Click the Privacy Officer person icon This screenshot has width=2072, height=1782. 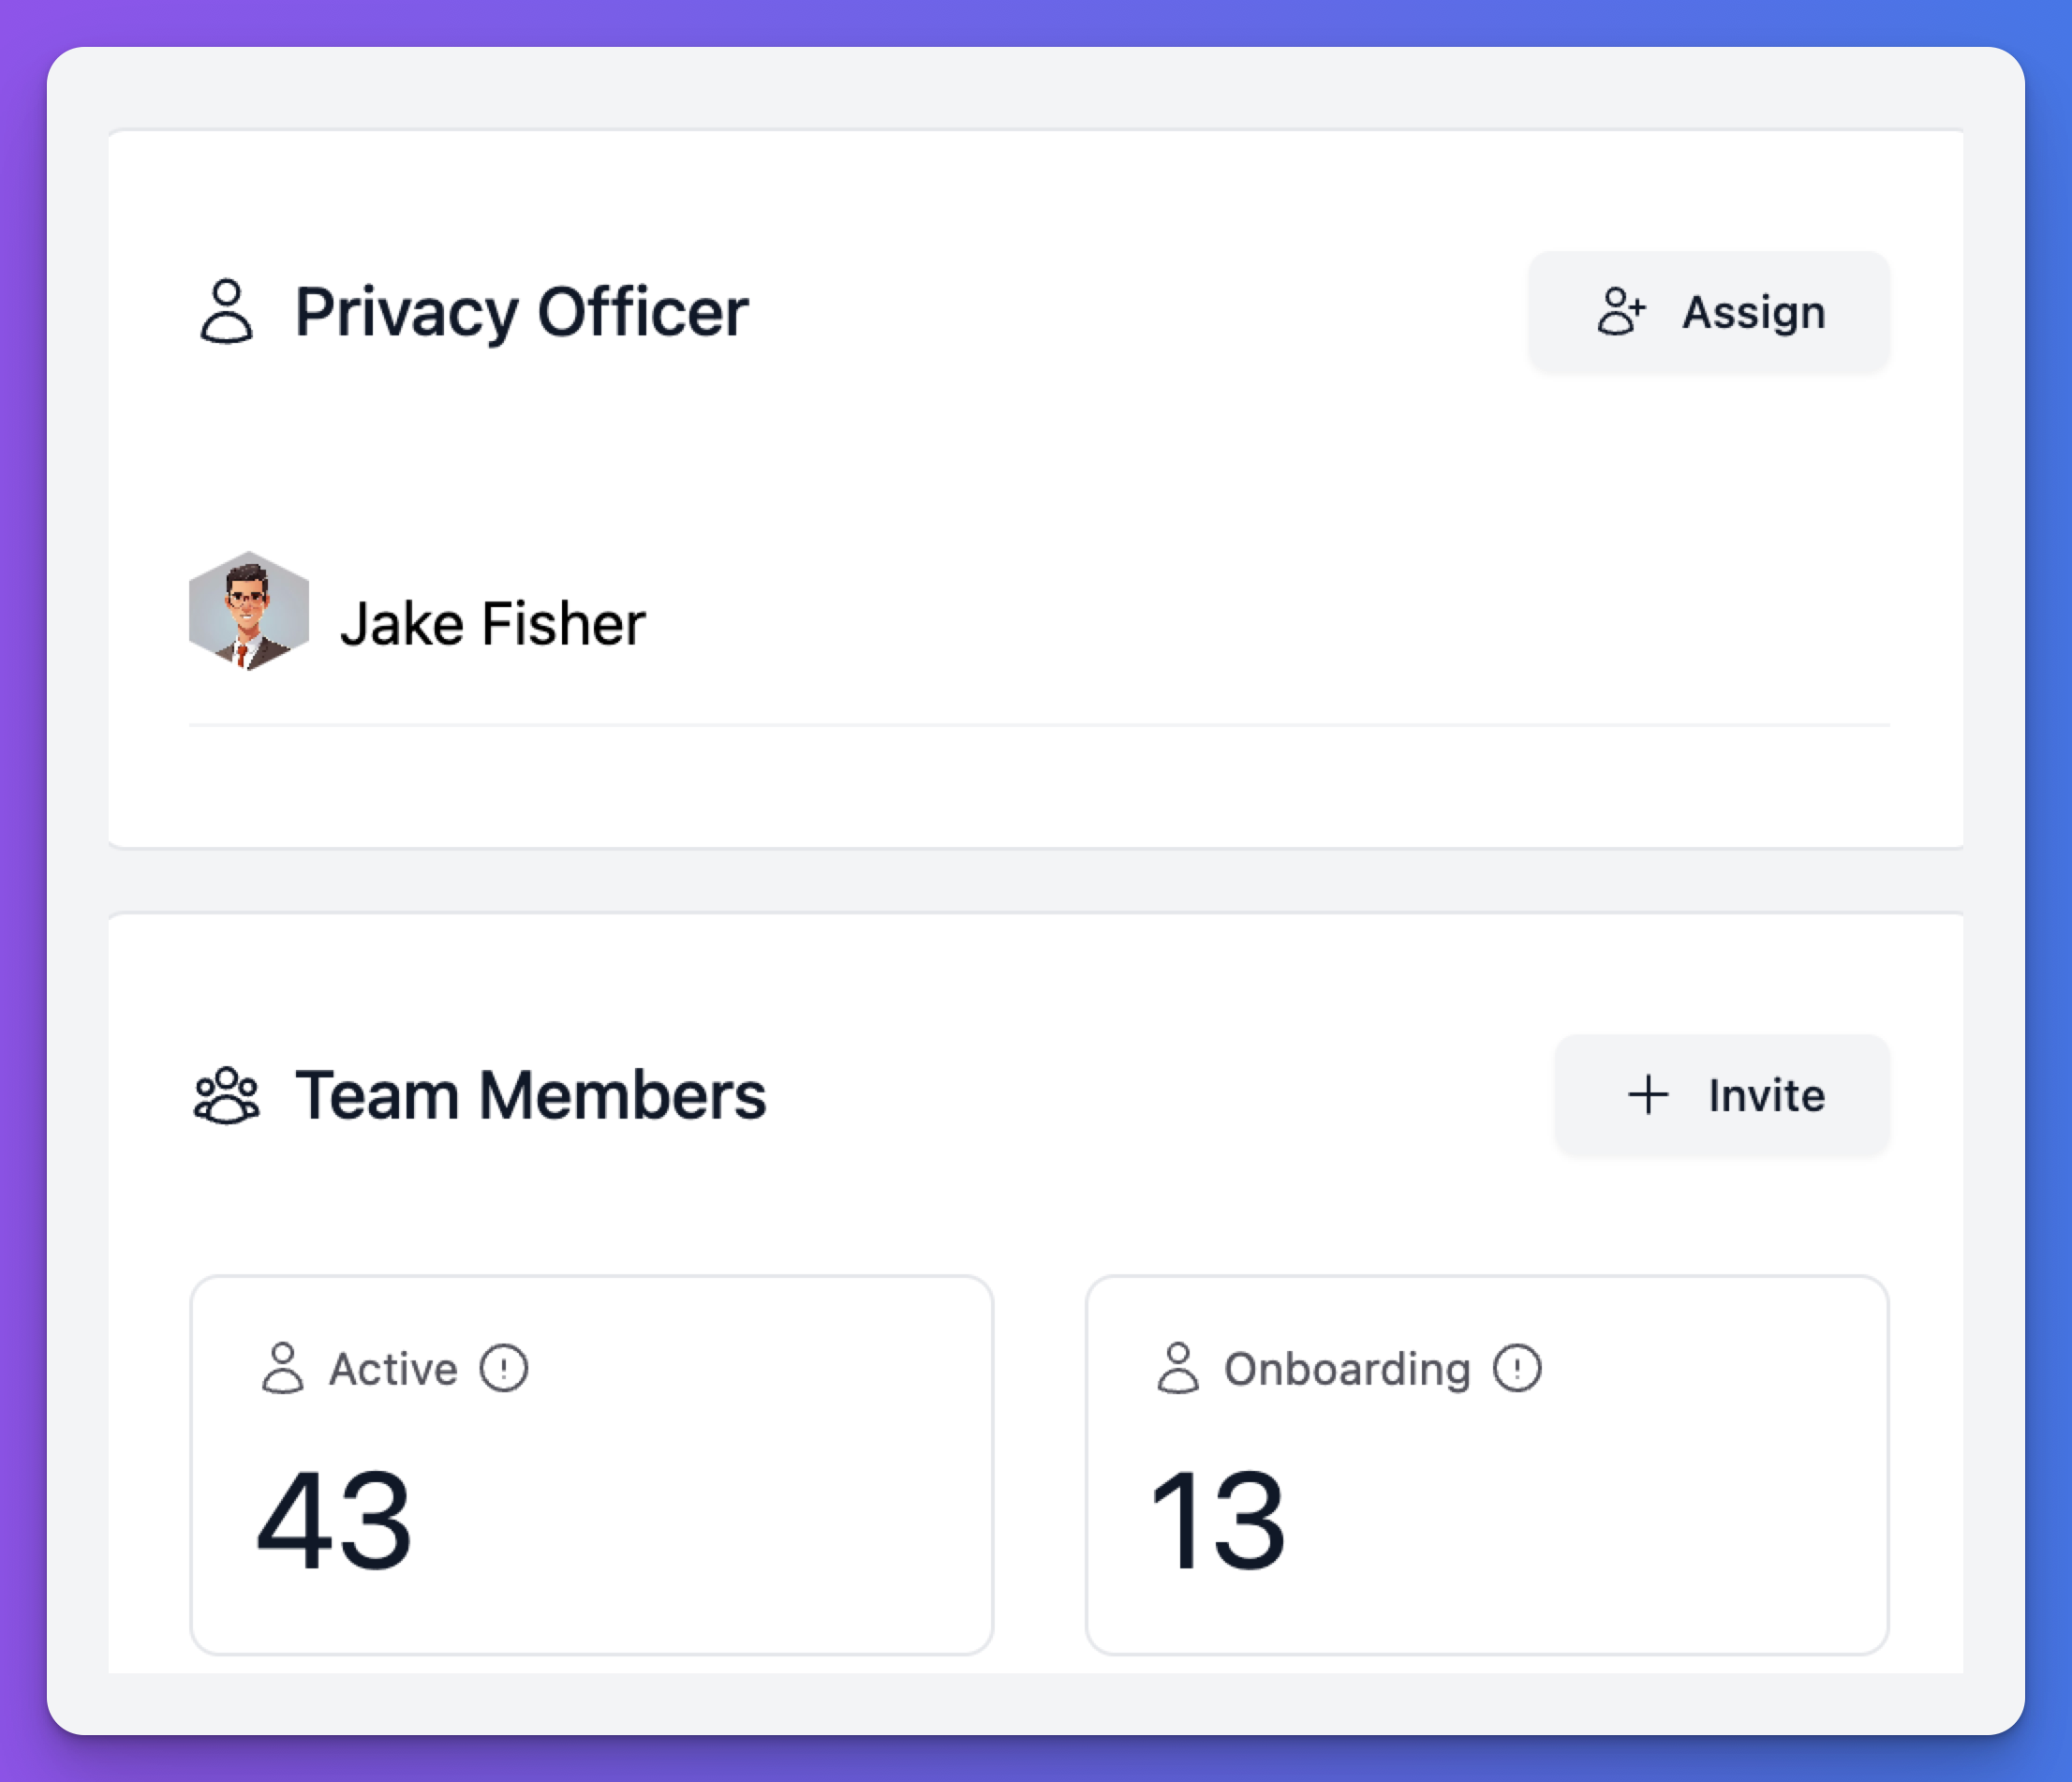pos(227,312)
